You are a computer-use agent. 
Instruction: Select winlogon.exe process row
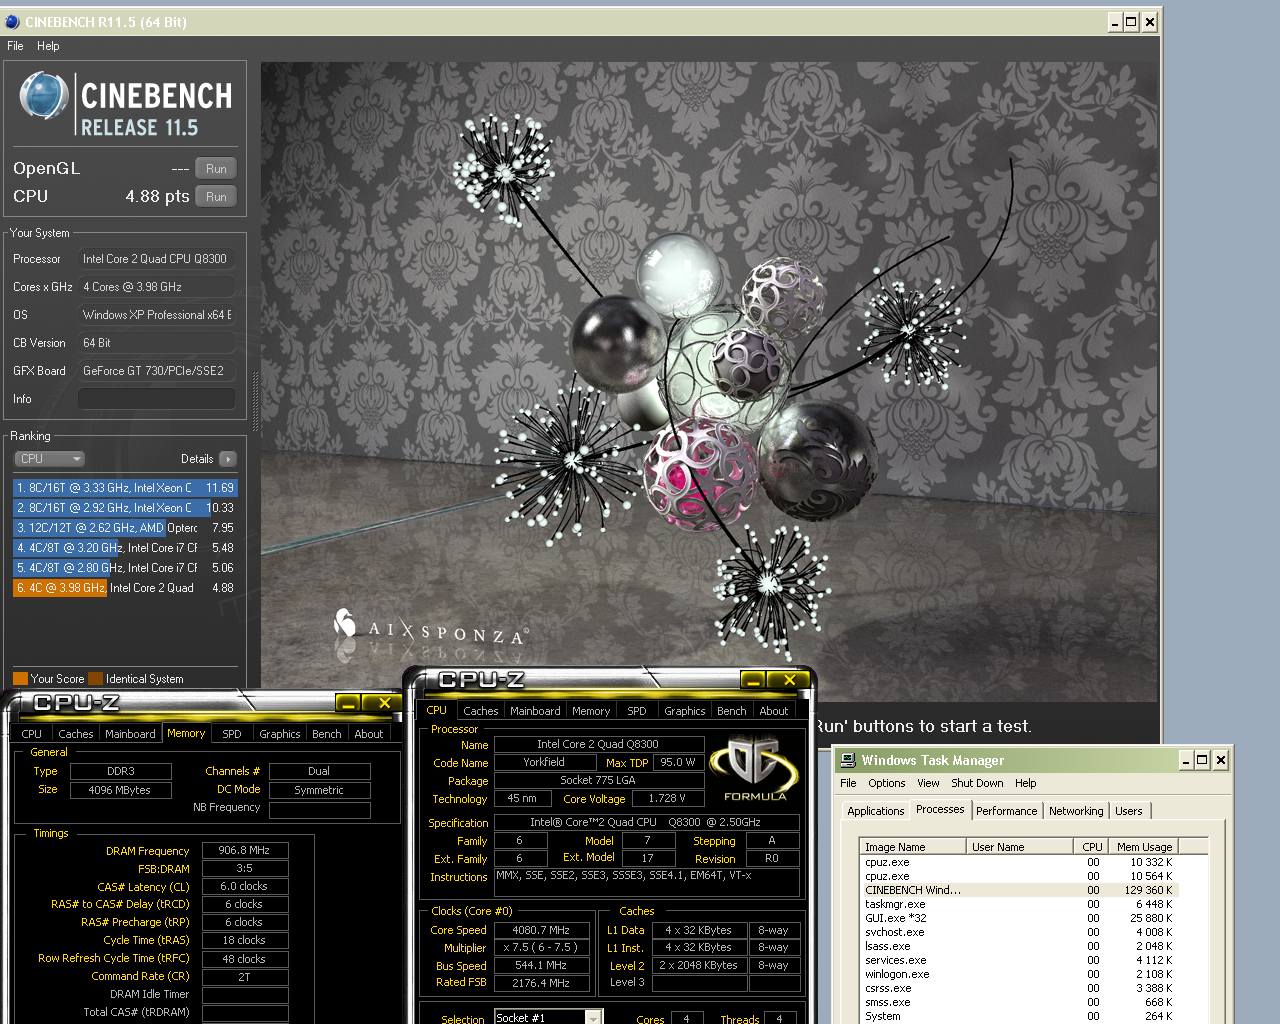[1019, 974]
